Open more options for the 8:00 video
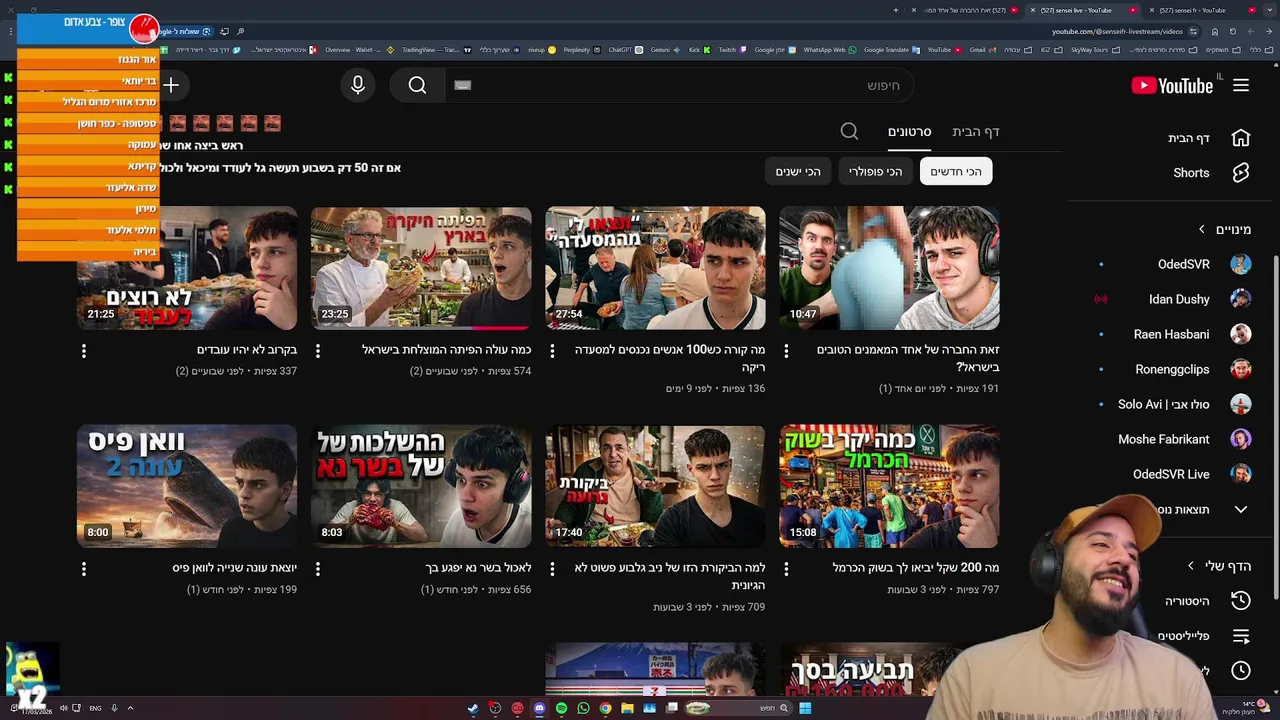 [84, 569]
